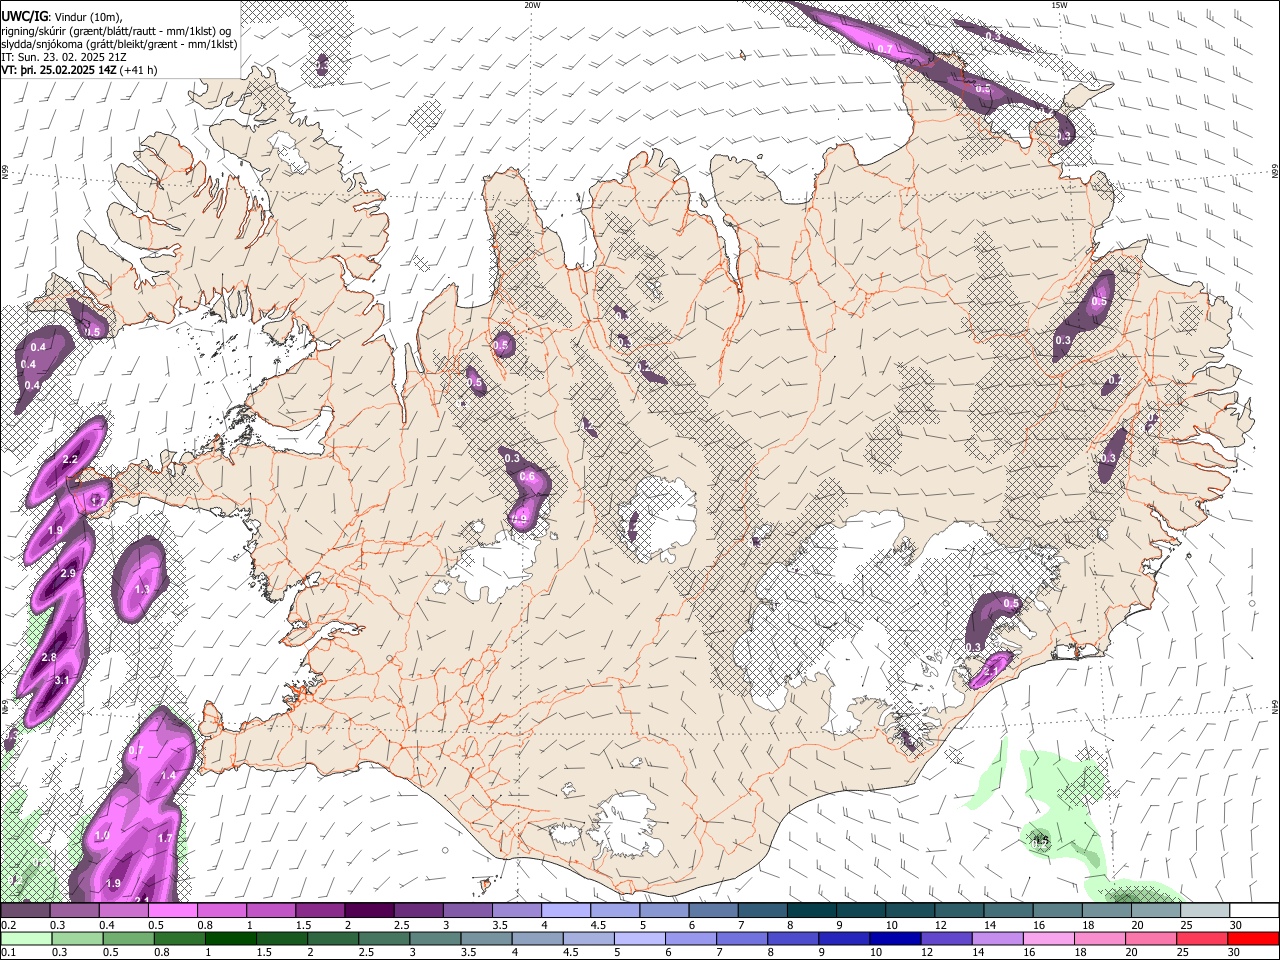Click the rain legend swatch between 5 and 6
The height and width of the screenshot is (960, 1280).
pyautogui.click(x=639, y=939)
